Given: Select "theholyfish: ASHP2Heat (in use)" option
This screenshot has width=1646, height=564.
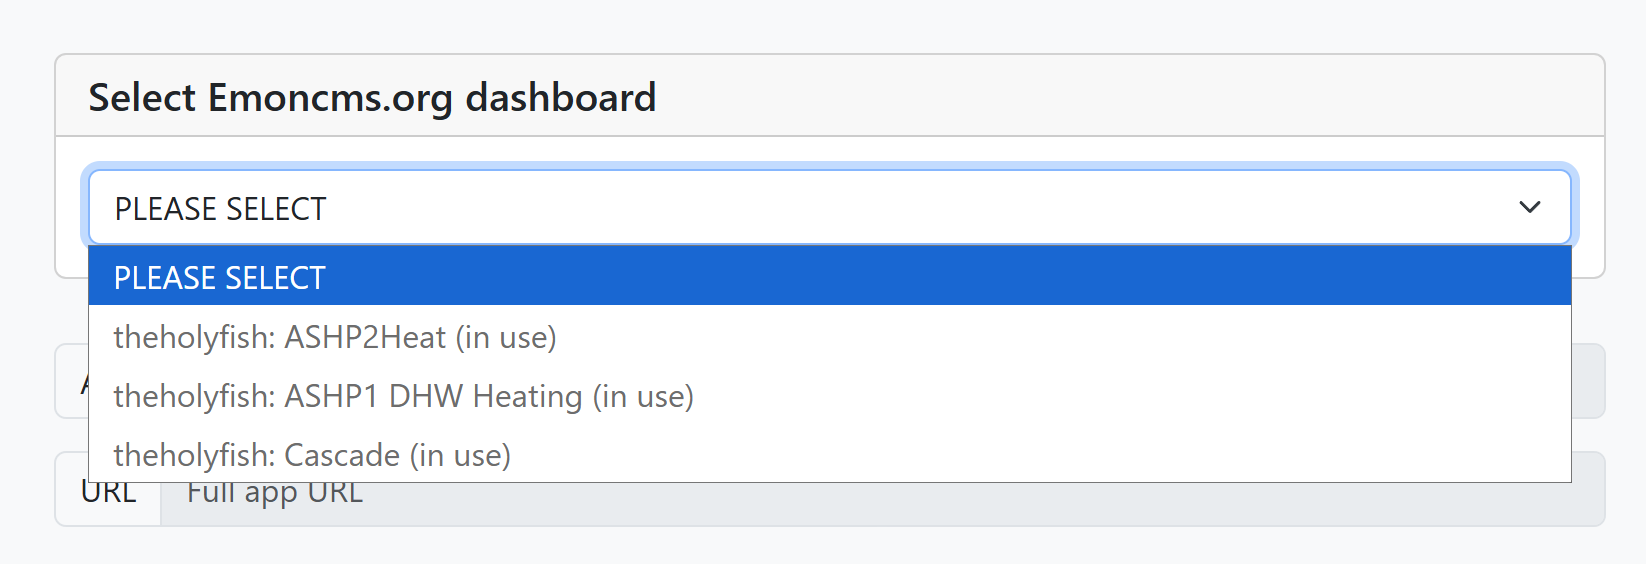Looking at the screenshot, I should click(x=335, y=337).
